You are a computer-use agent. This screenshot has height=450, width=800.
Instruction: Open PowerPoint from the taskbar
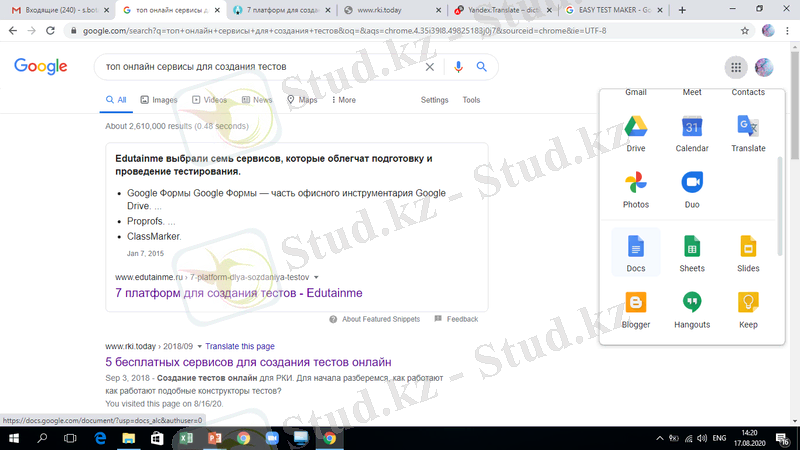214,438
